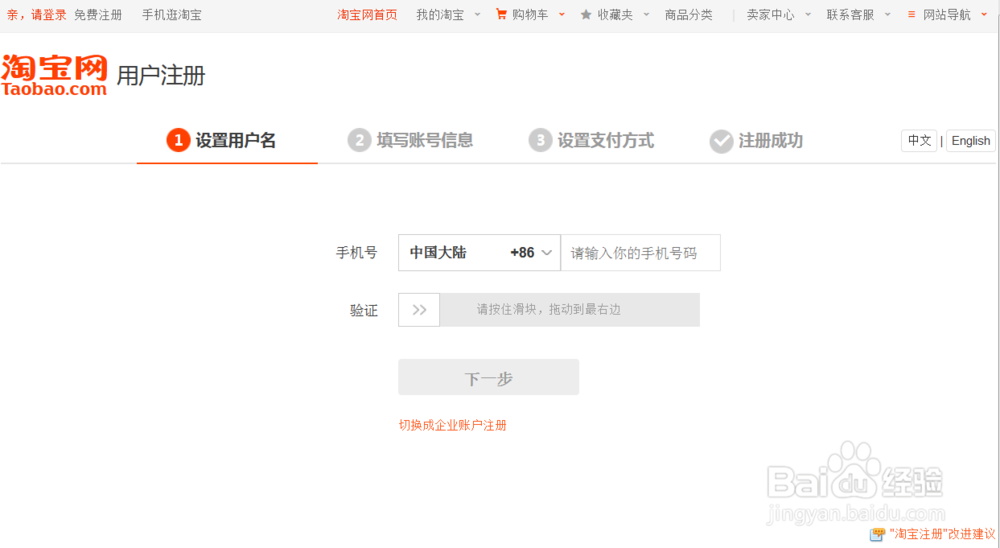Image resolution: width=1000 pixels, height=548 pixels.
Task: Click the slider handle with double arrows
Action: tap(419, 310)
